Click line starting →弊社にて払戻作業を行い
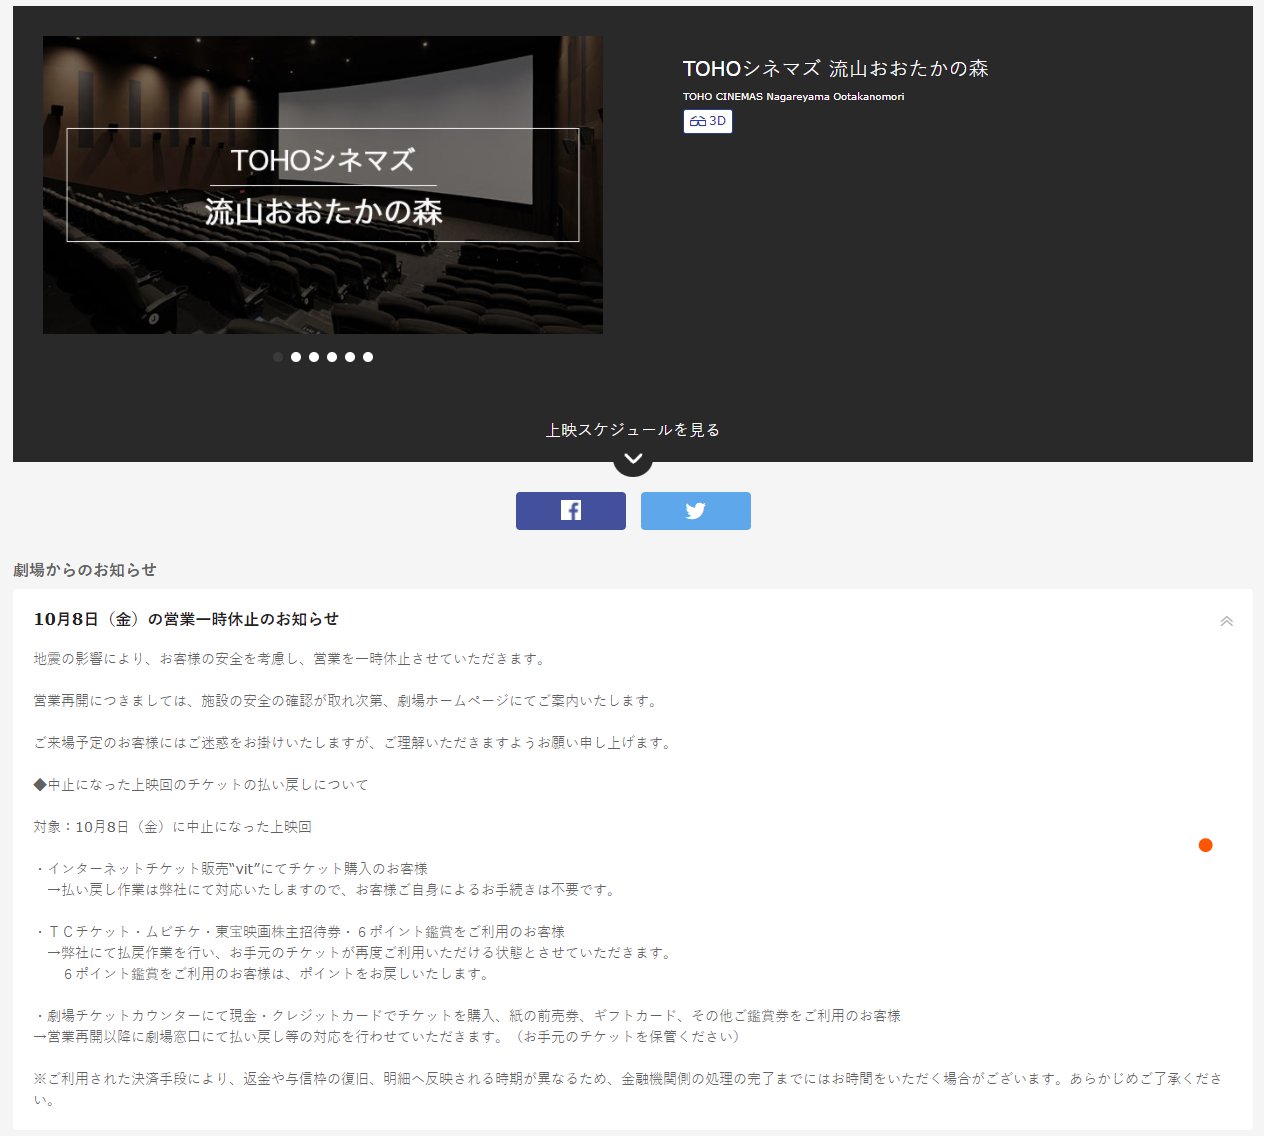The image size is (1264, 1136). [361, 953]
